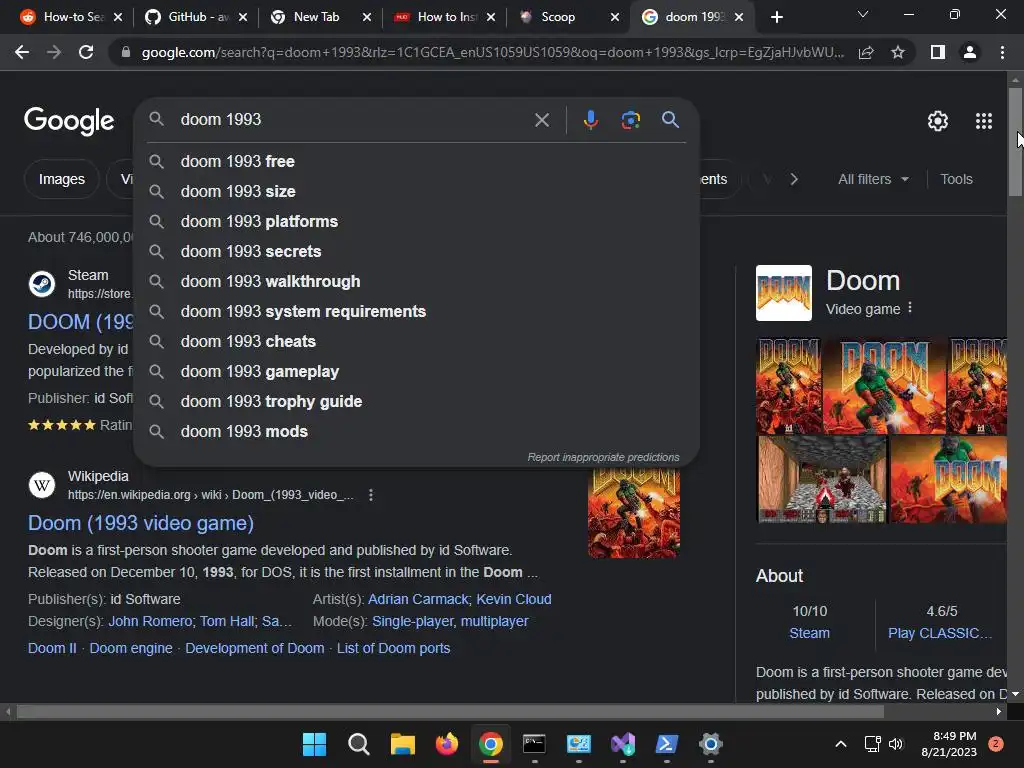Open terminal window from taskbar
Image resolution: width=1024 pixels, height=768 pixels.
(x=534, y=744)
